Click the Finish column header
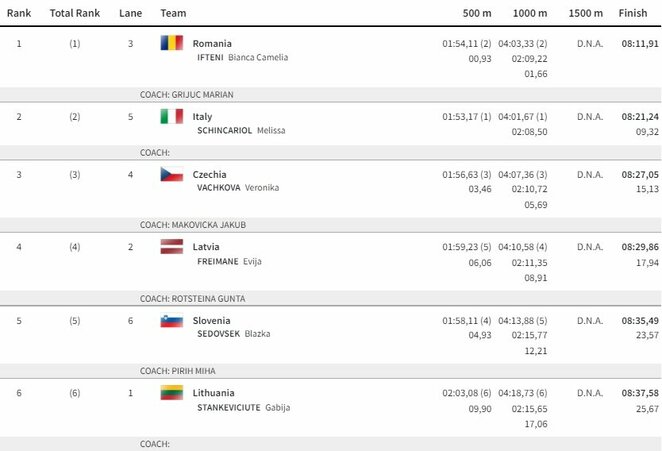This screenshot has height=451, width=662. coord(632,13)
